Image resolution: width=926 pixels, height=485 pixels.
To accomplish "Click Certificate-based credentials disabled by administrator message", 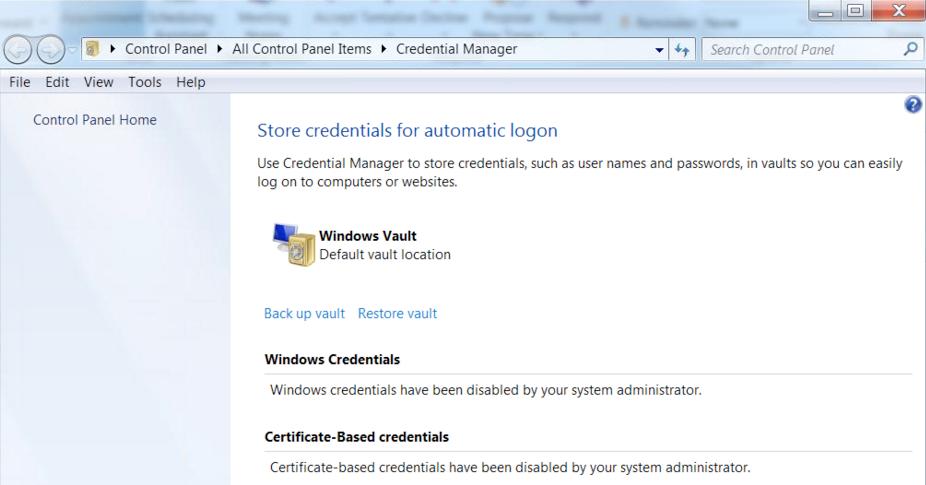I will (x=510, y=467).
